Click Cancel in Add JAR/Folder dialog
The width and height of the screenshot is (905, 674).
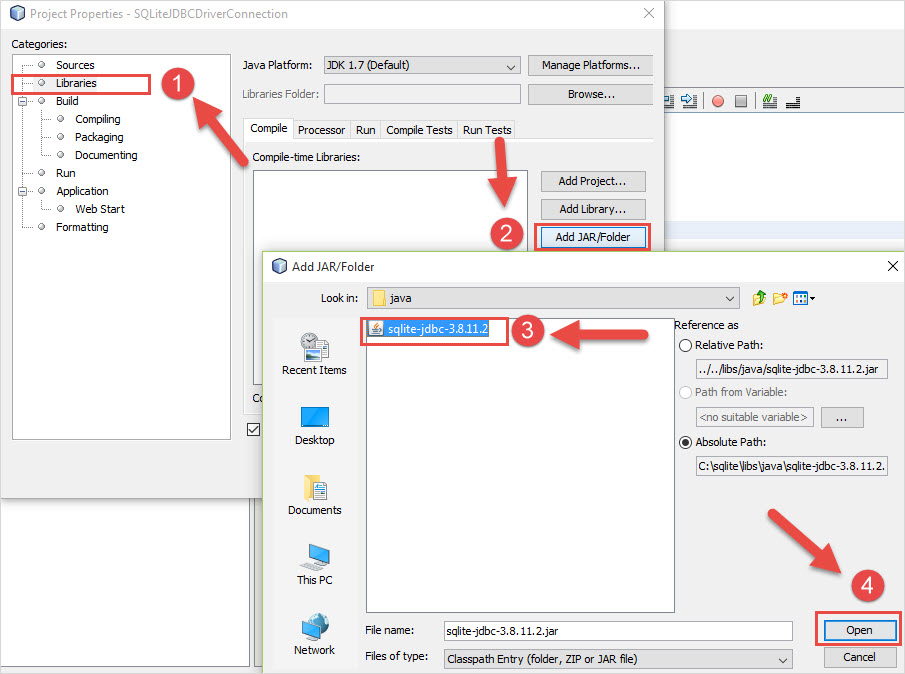click(x=859, y=657)
